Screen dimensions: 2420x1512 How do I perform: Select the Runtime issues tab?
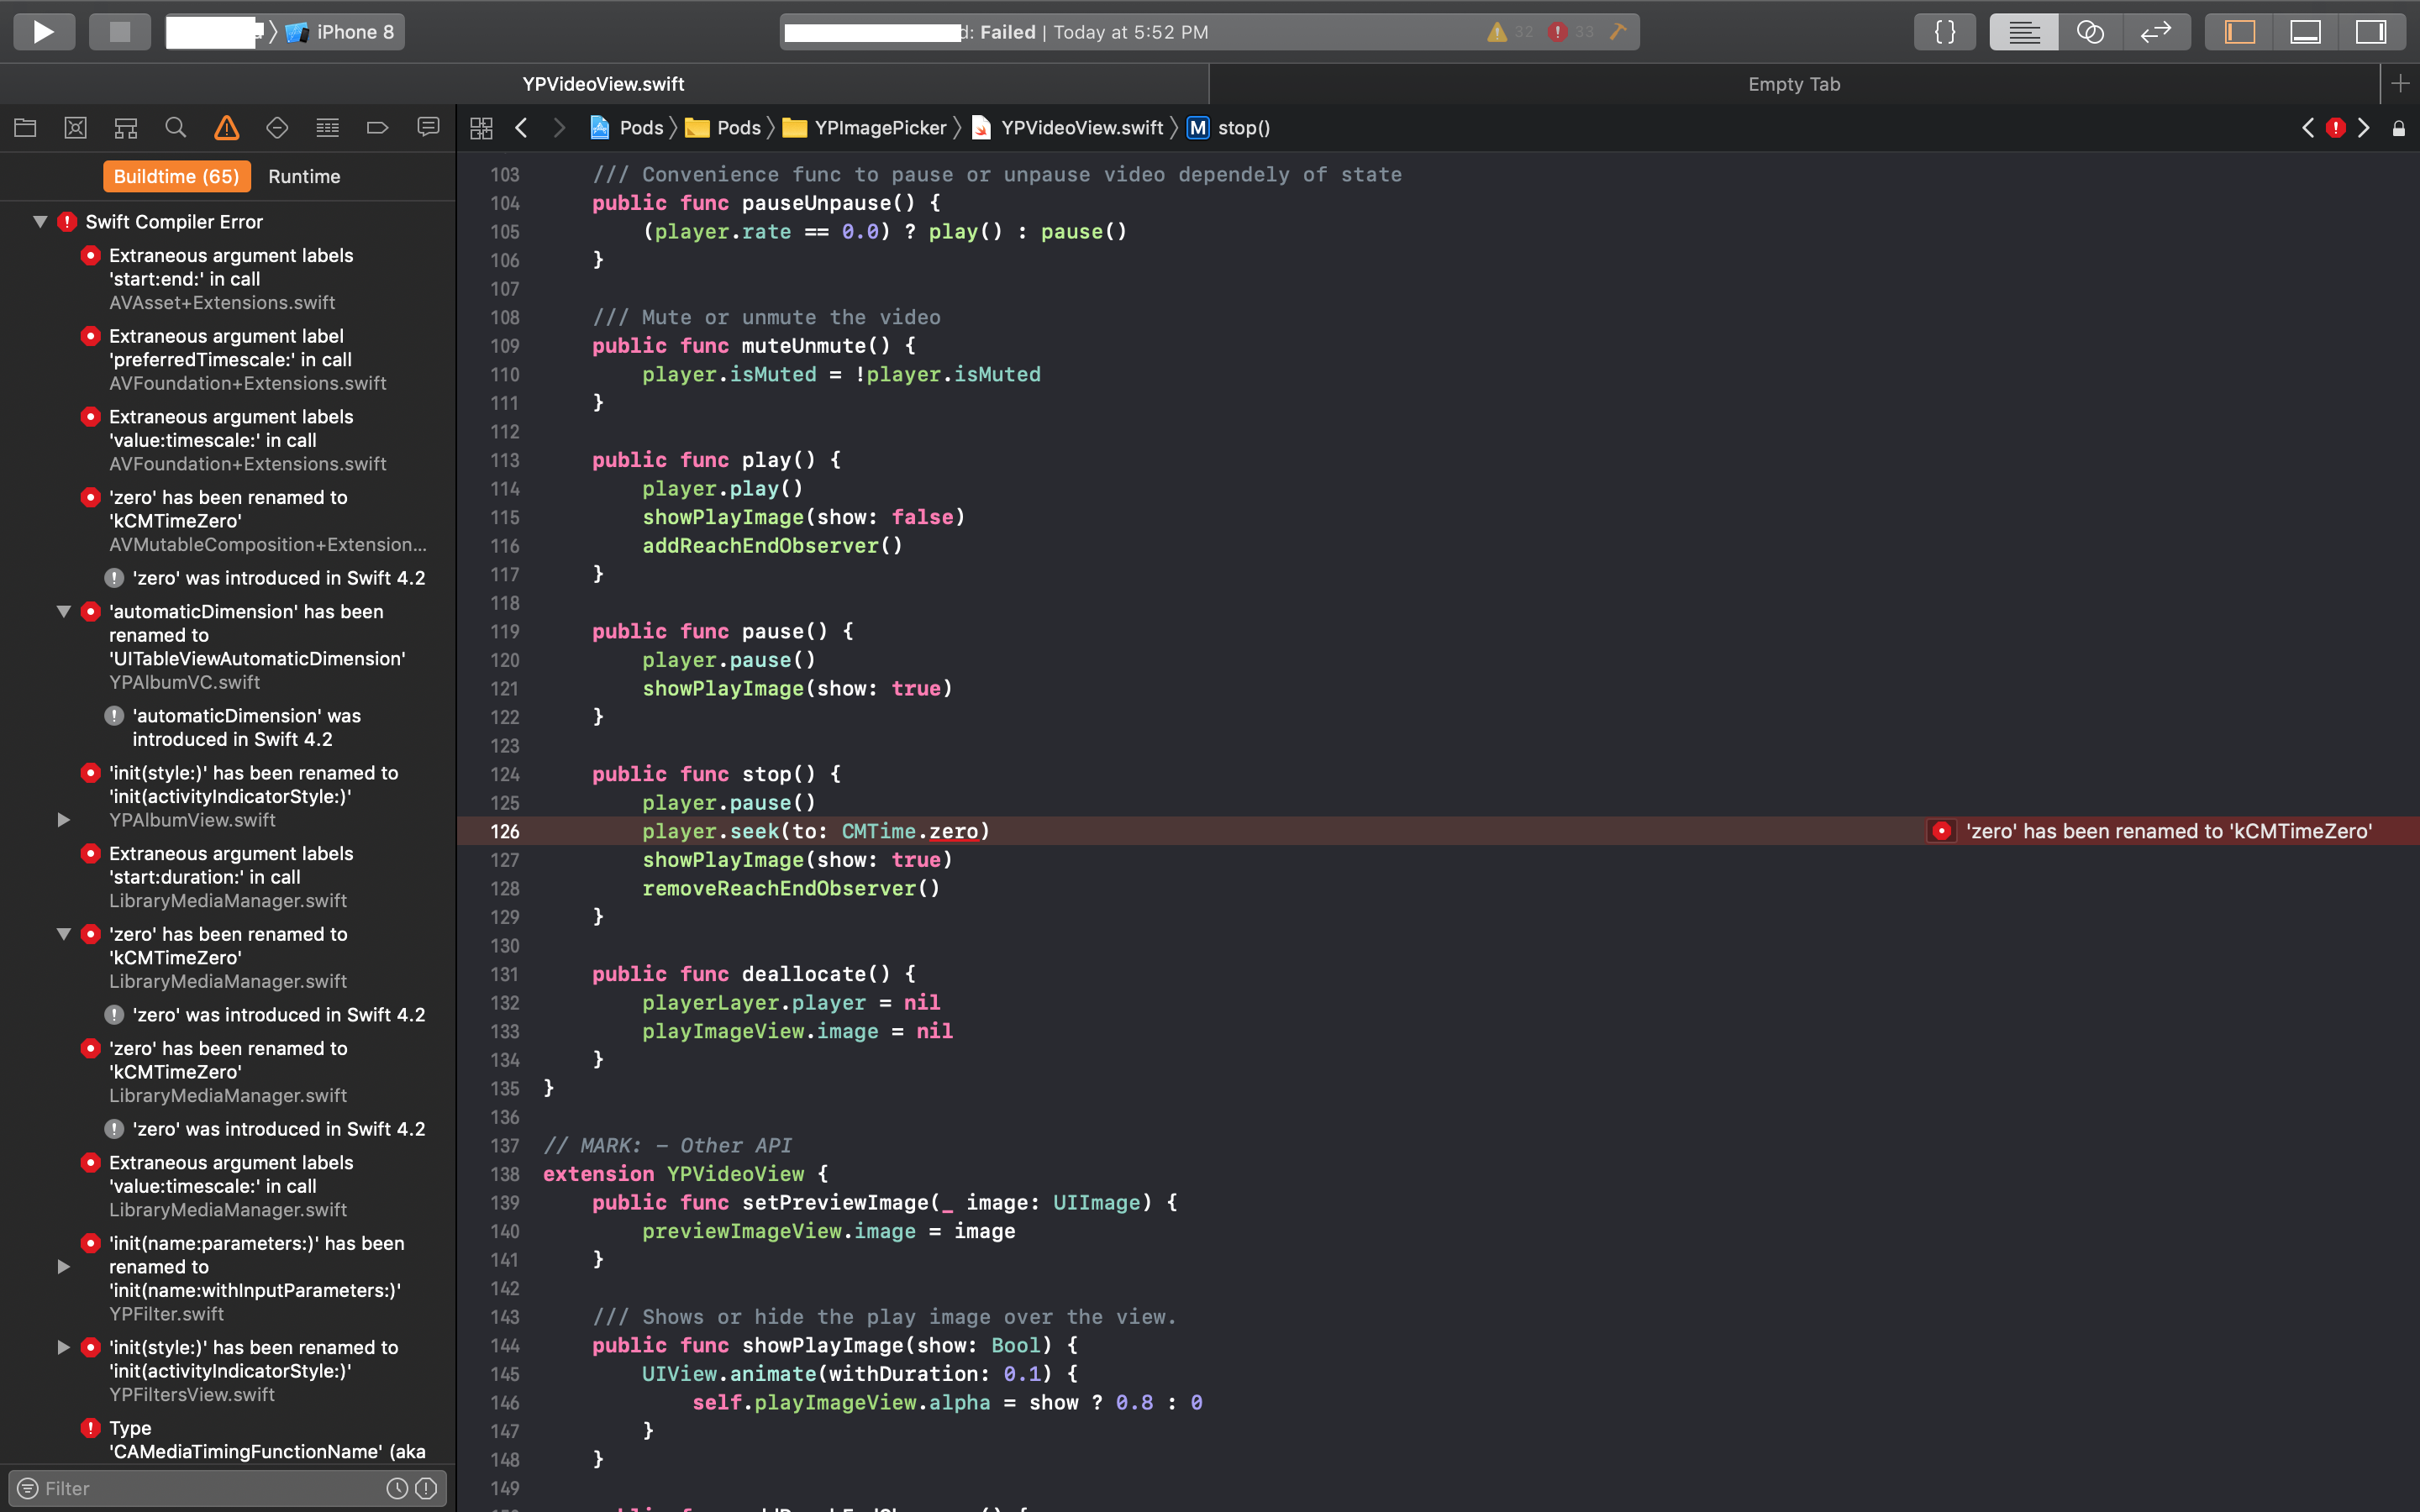point(304,177)
